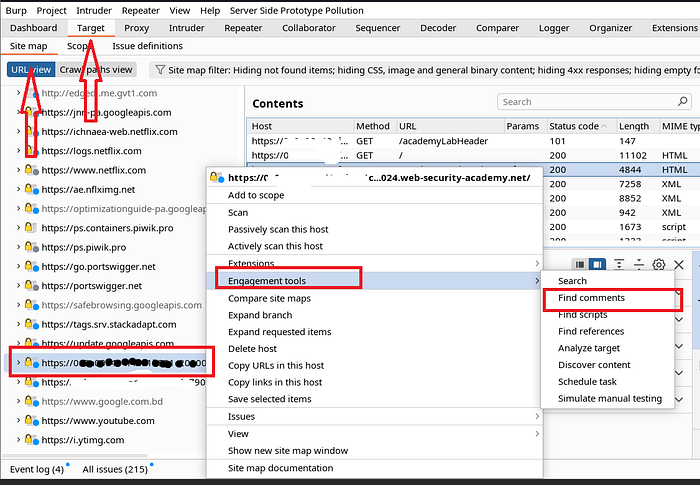The height and width of the screenshot is (485, 700).
Task: Open the Project menu
Action: [x=51, y=10]
